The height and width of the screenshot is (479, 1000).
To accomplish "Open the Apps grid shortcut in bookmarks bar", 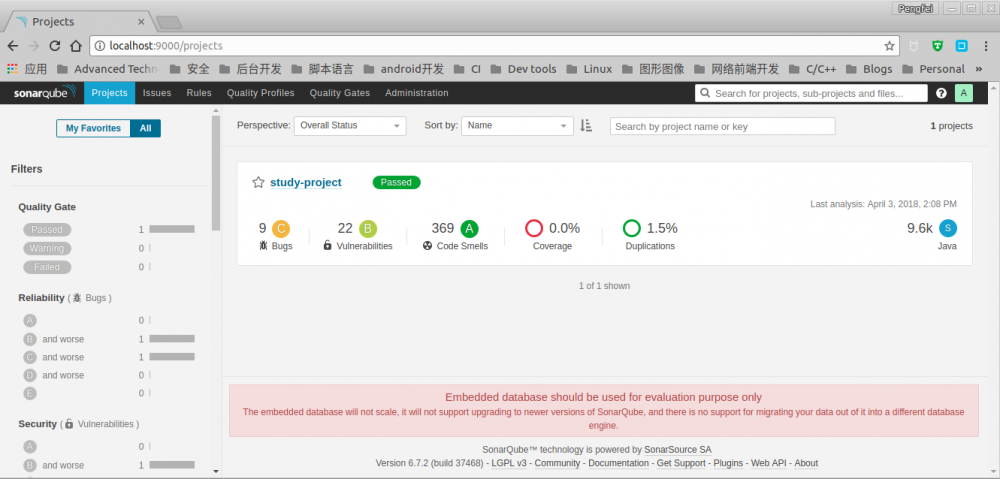I will point(28,69).
